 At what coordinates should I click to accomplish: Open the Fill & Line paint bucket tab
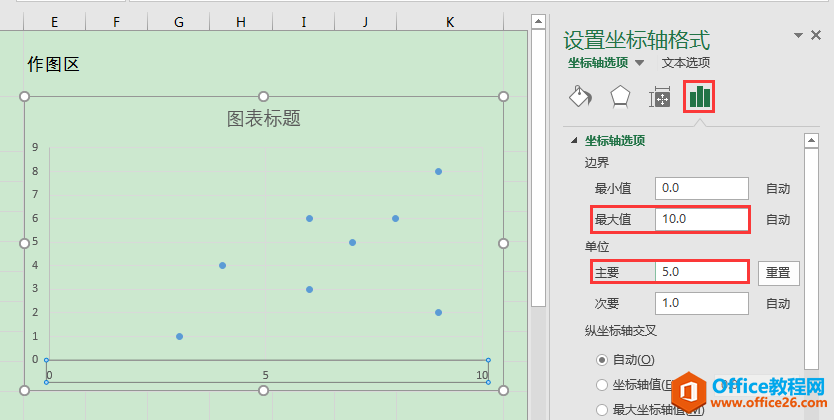point(578,96)
